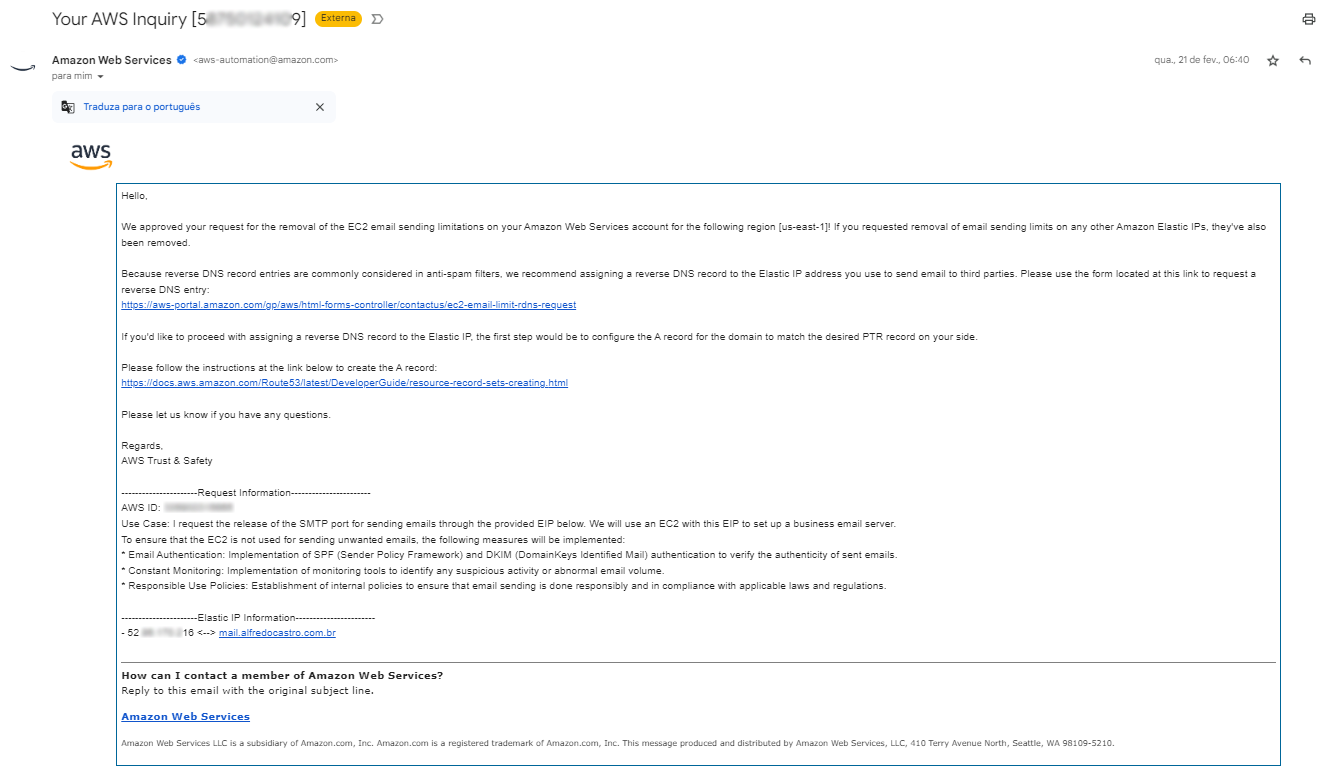The height and width of the screenshot is (780, 1323).
Task: Click the aws-automation@amazon.com address
Action: [266, 60]
